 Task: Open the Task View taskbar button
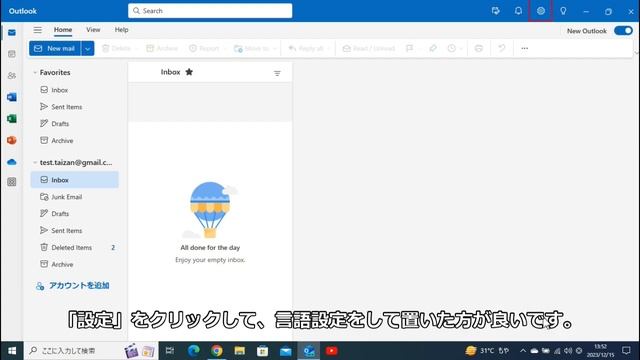(x=170, y=351)
